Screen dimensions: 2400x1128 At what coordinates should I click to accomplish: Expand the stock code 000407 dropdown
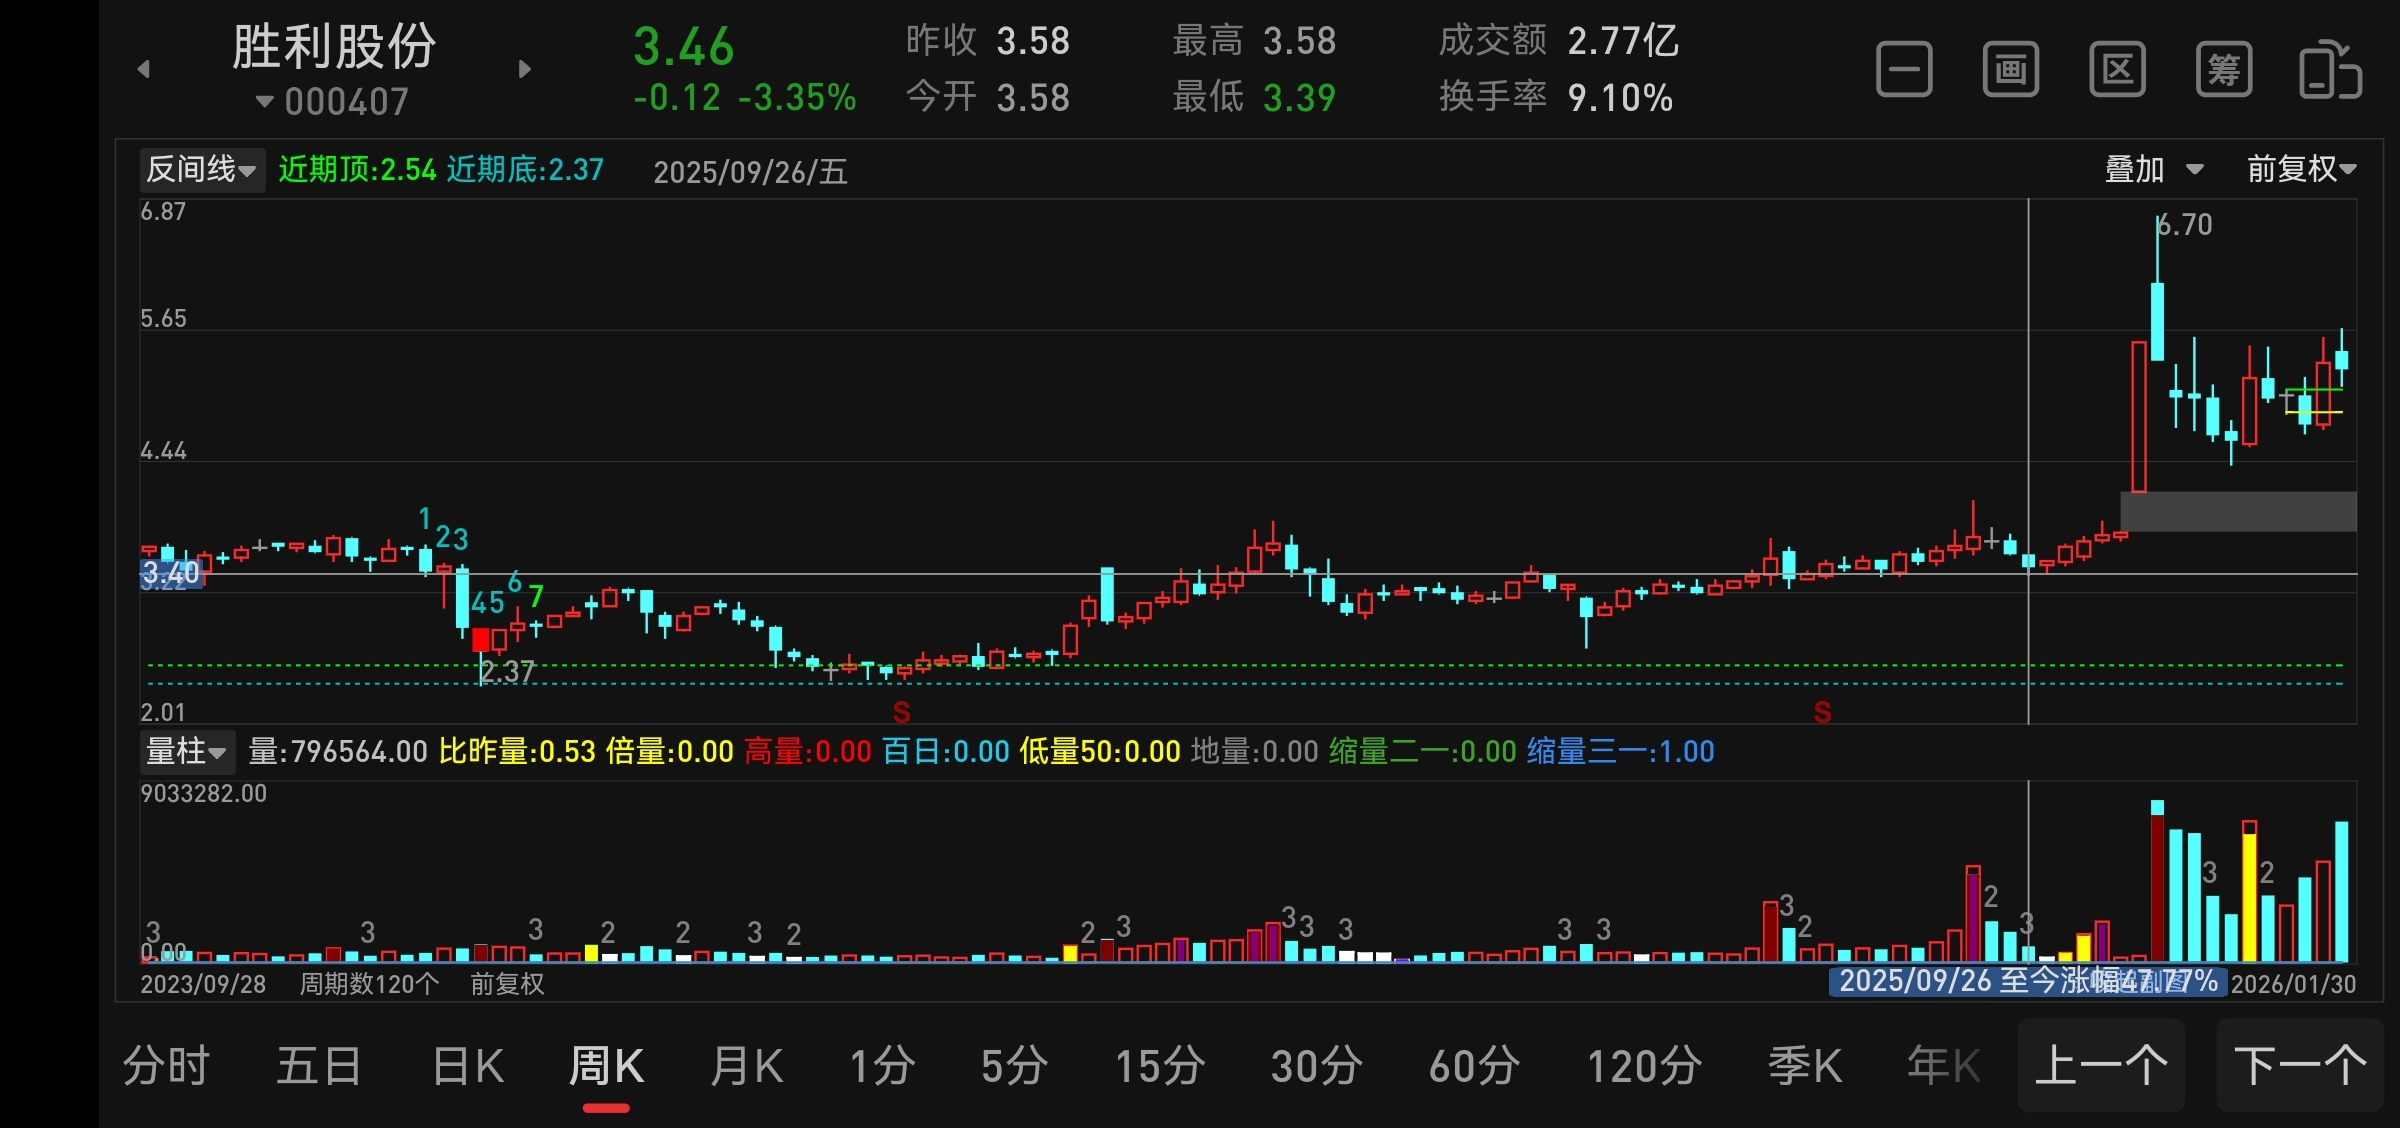333,101
